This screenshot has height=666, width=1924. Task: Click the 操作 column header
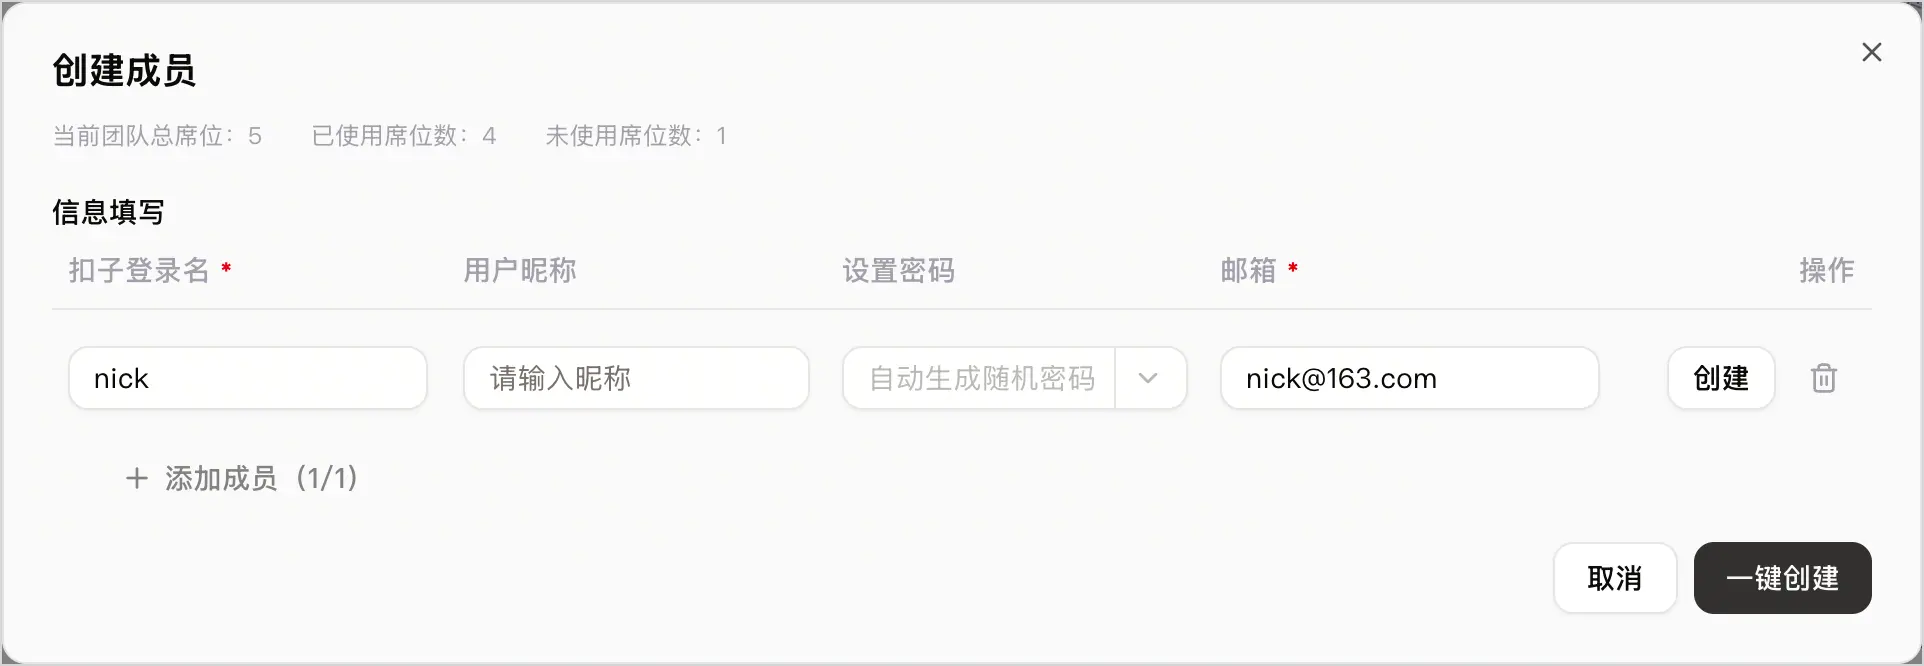pos(1826,270)
